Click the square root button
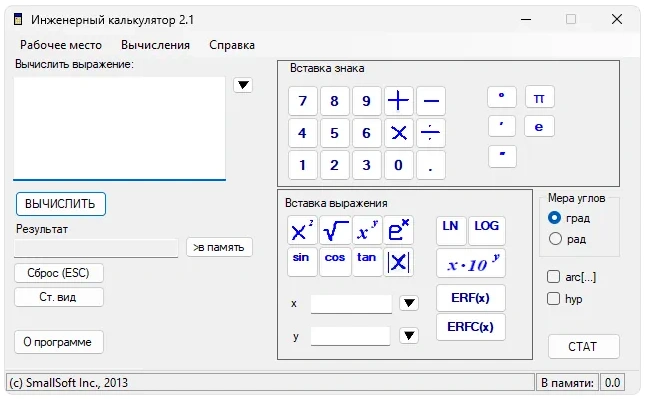Viewport: 646px width, 399px height. pos(335,230)
